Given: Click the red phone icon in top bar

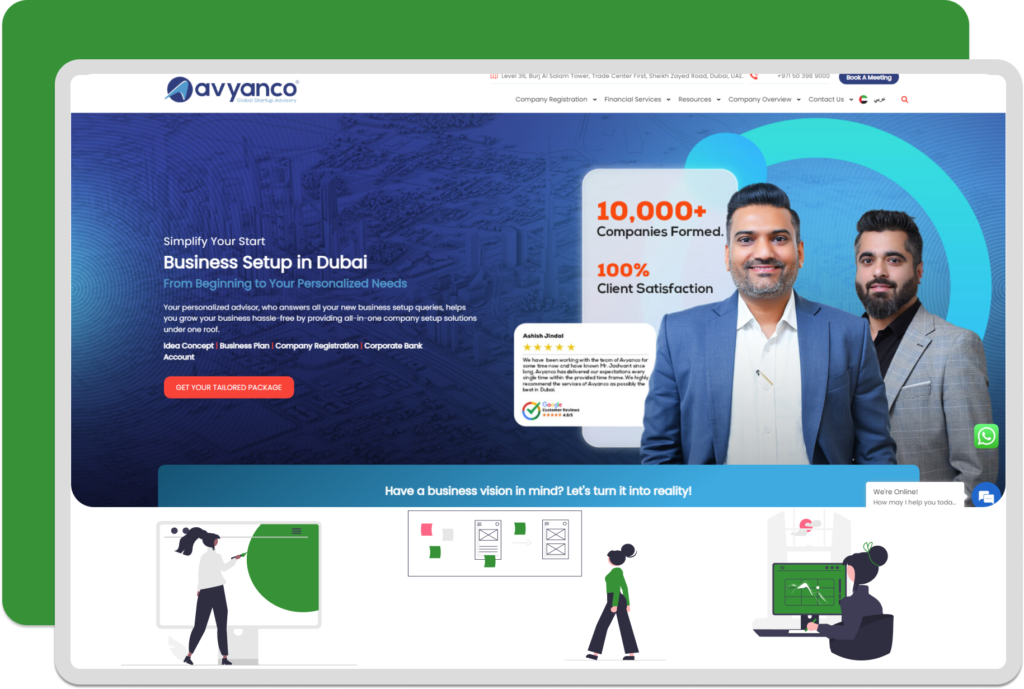Looking at the screenshot, I should tap(754, 76).
